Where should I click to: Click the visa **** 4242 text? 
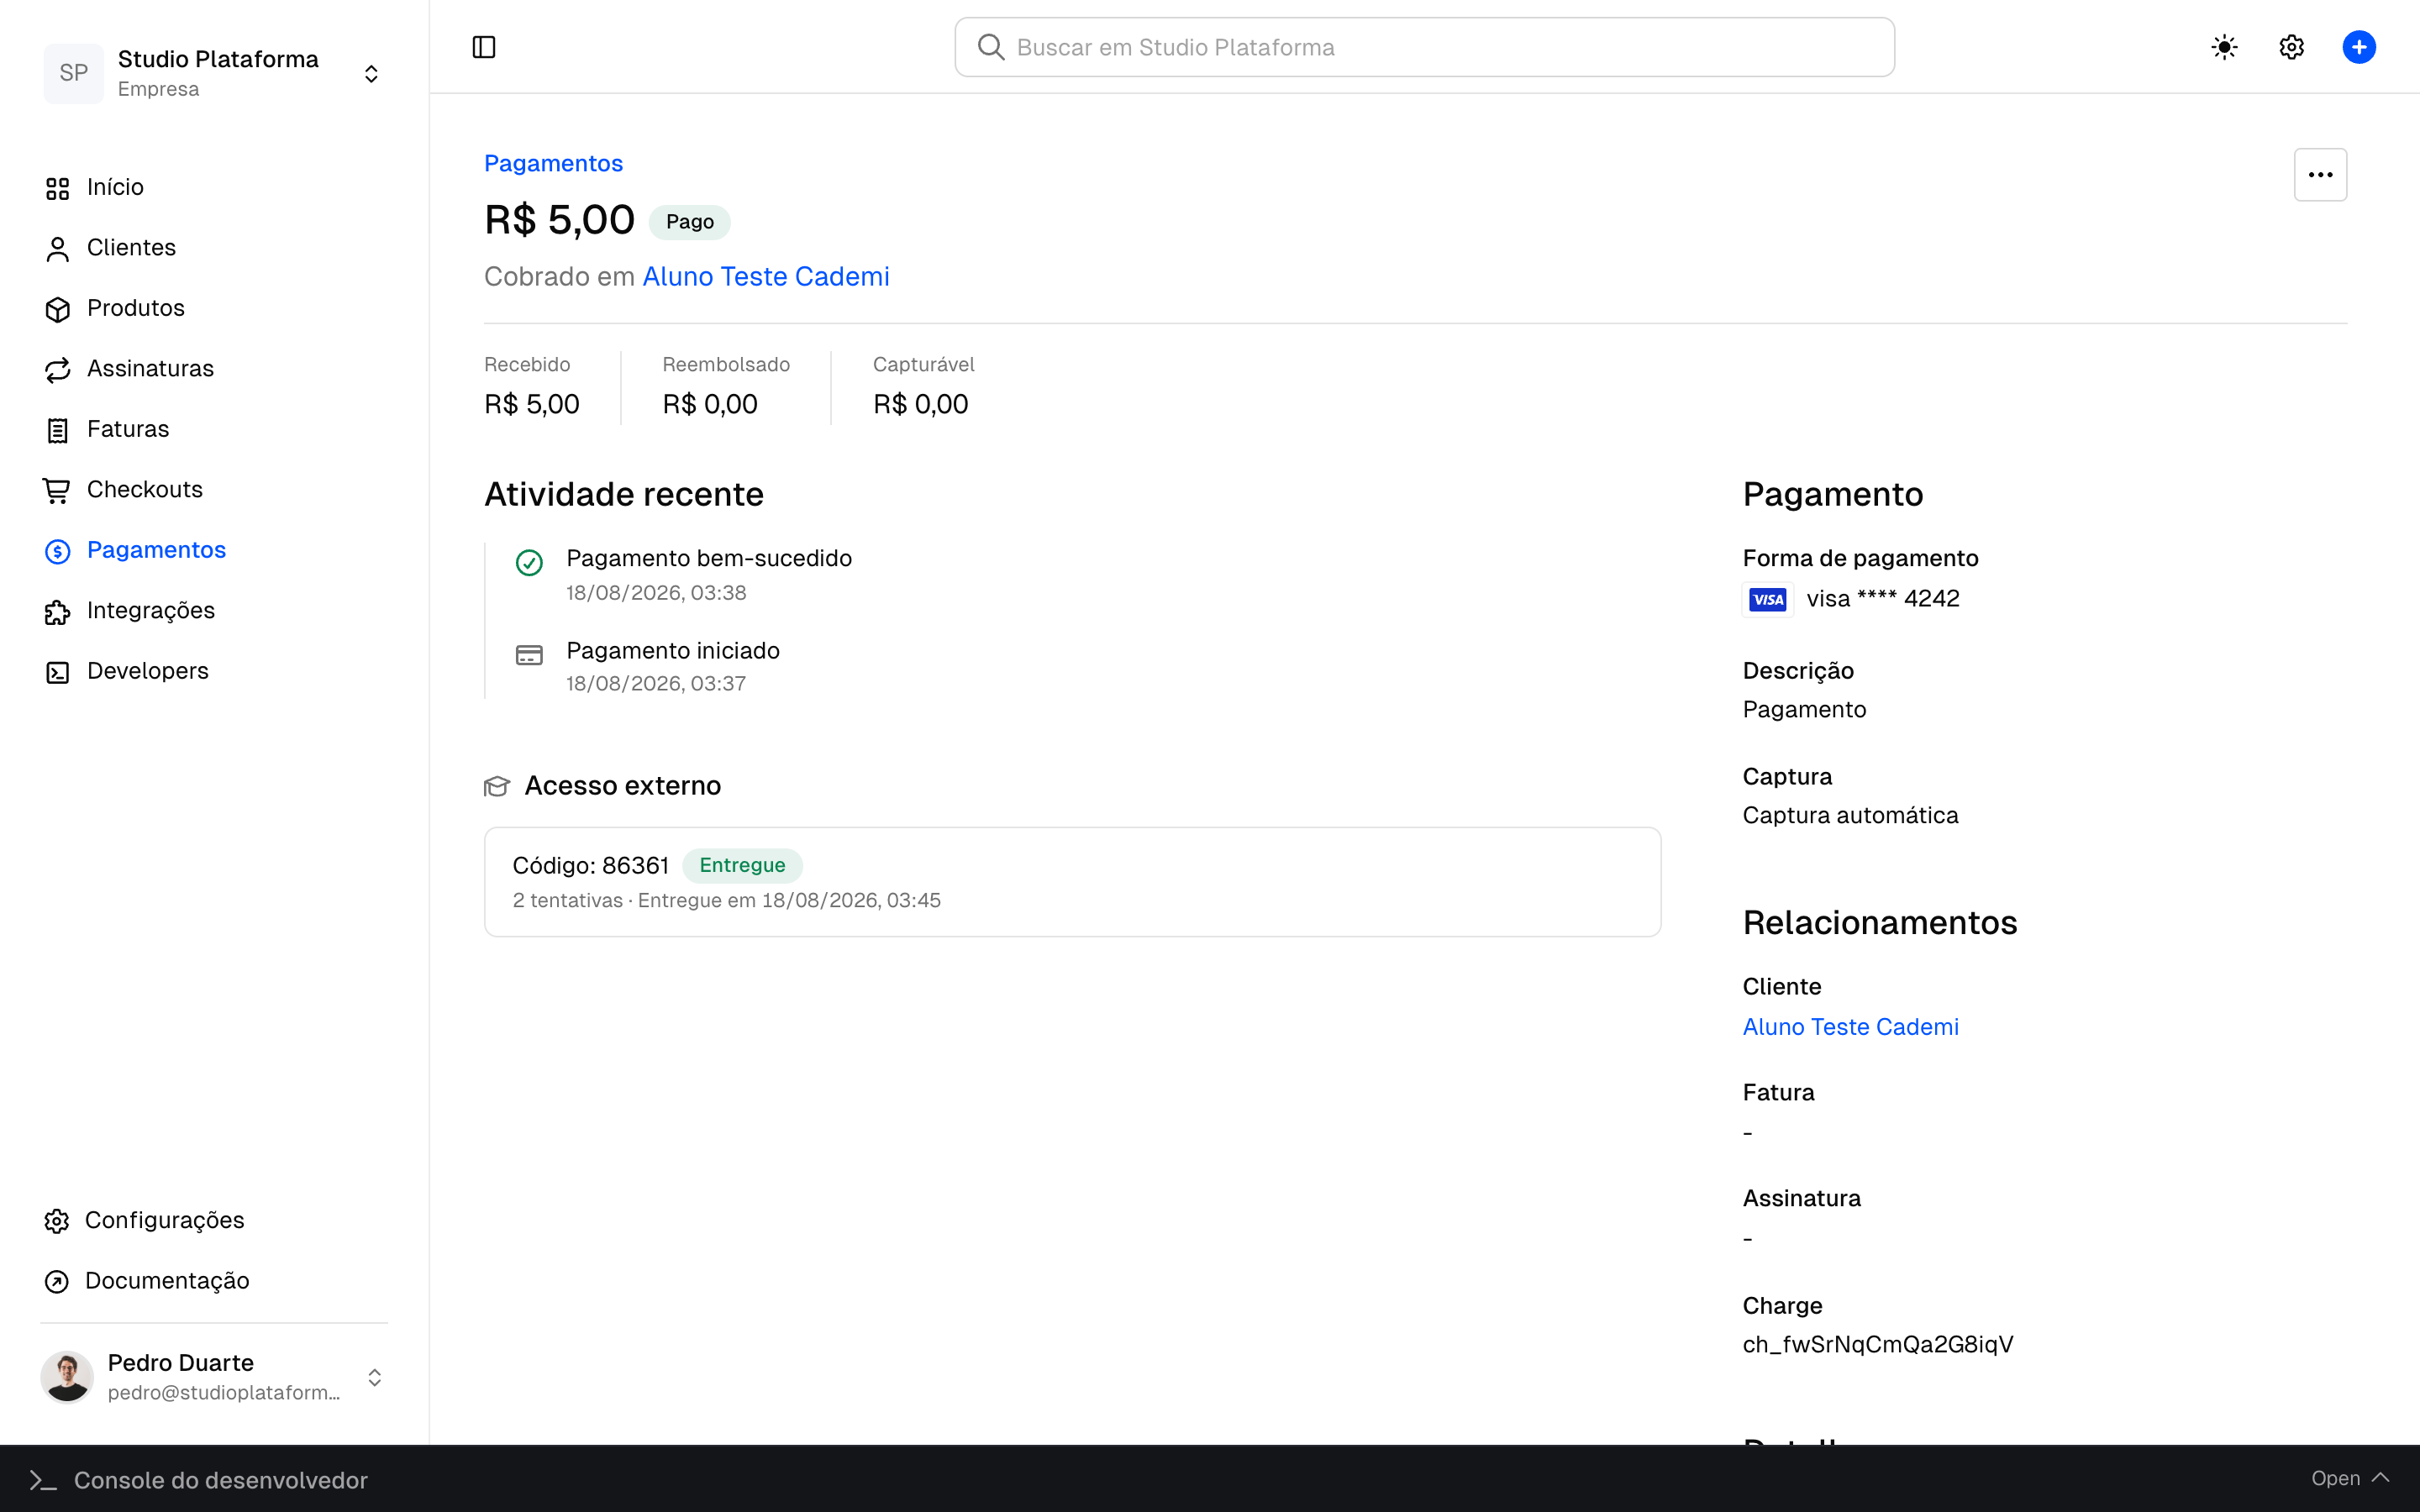[1882, 598]
